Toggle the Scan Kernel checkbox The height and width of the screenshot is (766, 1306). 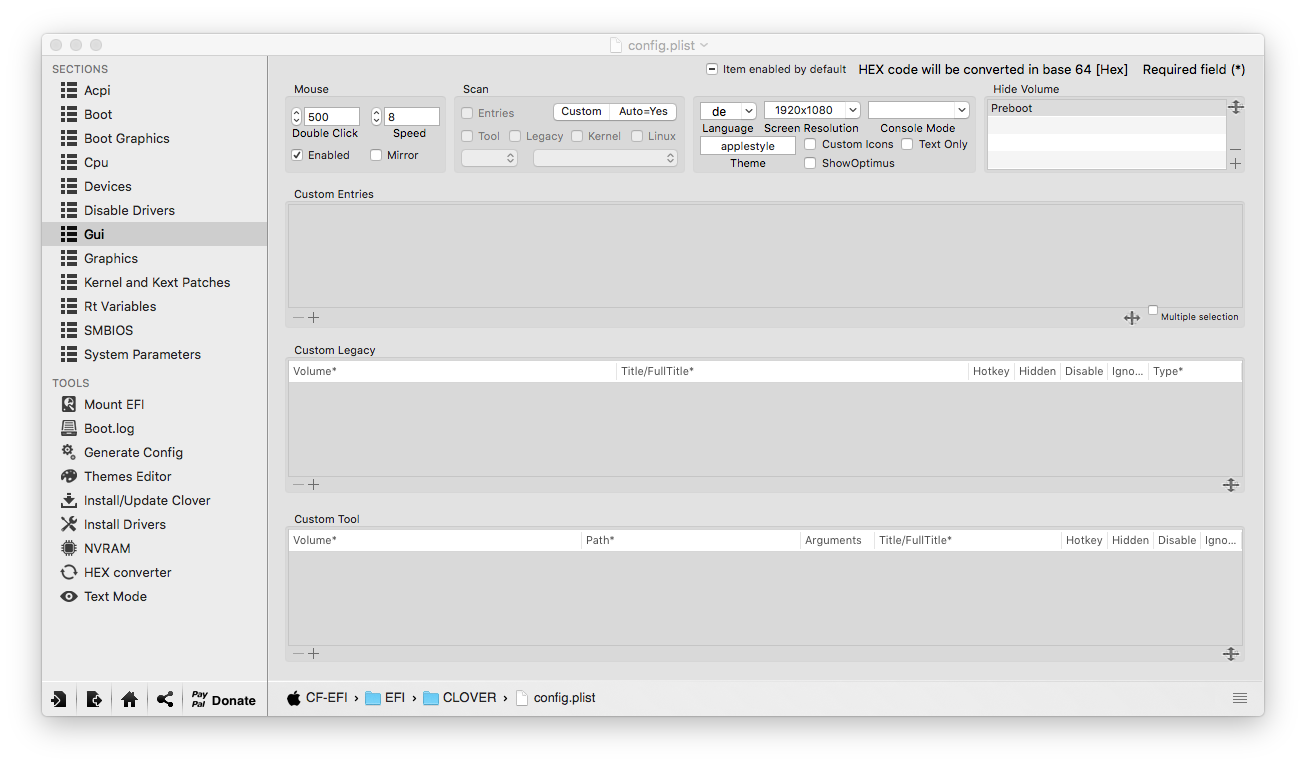coord(576,136)
